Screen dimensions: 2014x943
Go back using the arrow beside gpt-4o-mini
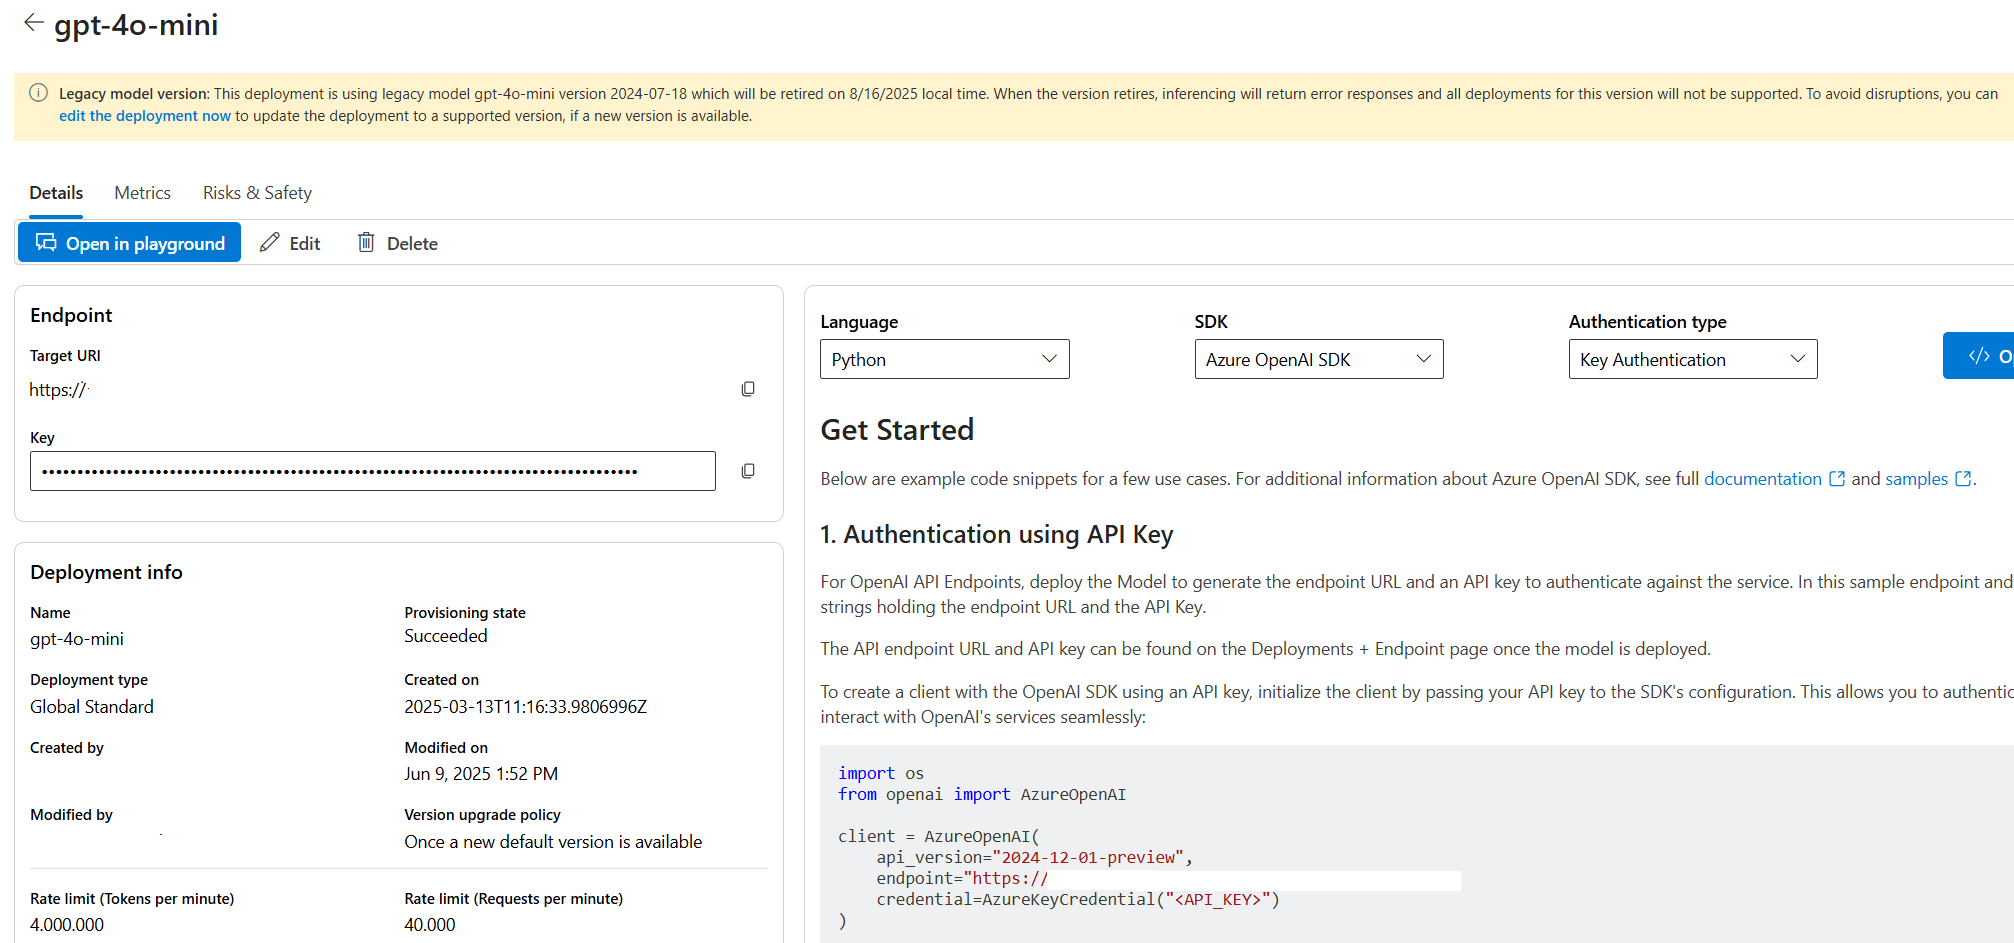pyautogui.click(x=34, y=23)
